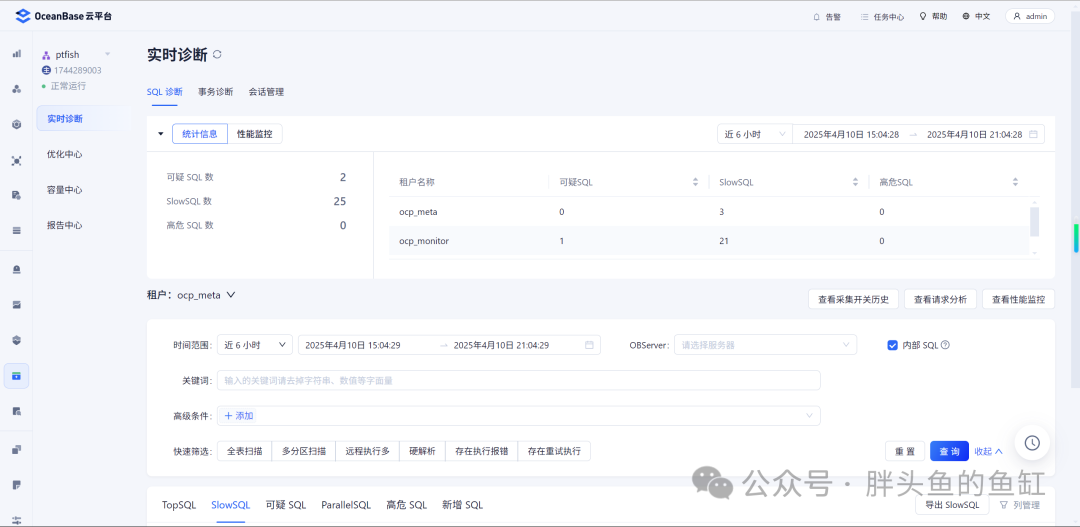
Task: Sort the table by 可疑SQL column
Action: pos(695,183)
